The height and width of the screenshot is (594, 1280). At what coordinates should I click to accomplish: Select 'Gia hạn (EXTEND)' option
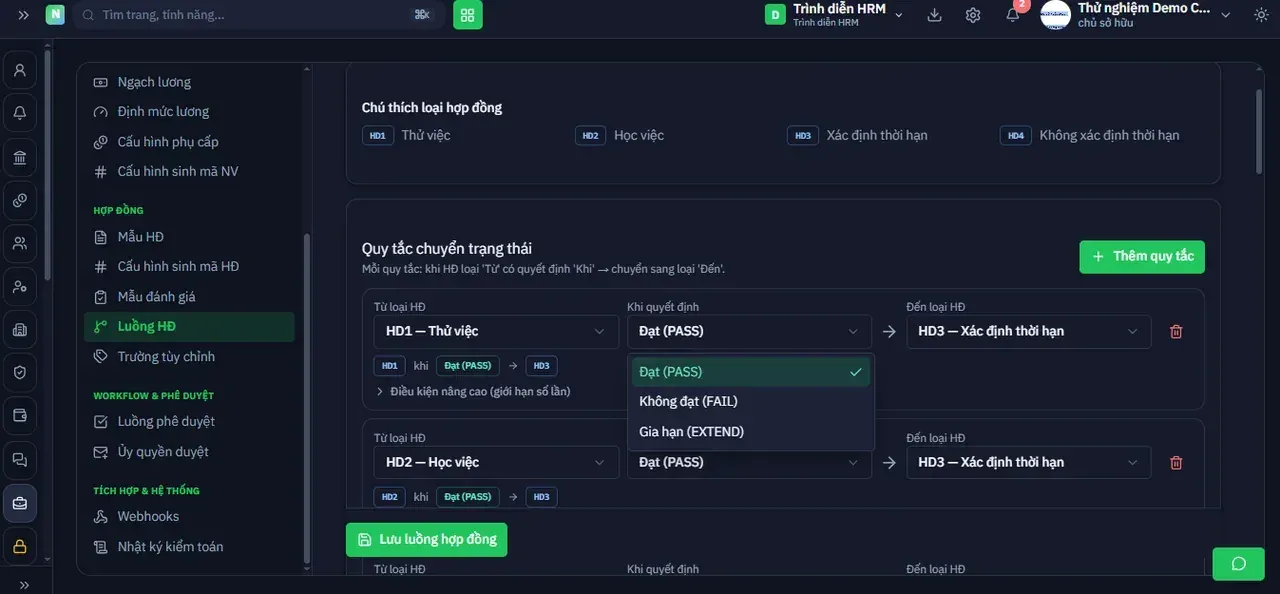pos(751,432)
